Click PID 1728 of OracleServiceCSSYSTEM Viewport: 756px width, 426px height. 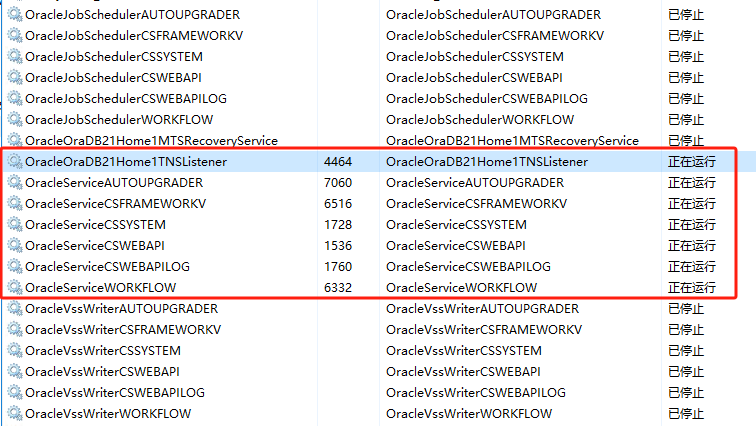click(x=338, y=225)
